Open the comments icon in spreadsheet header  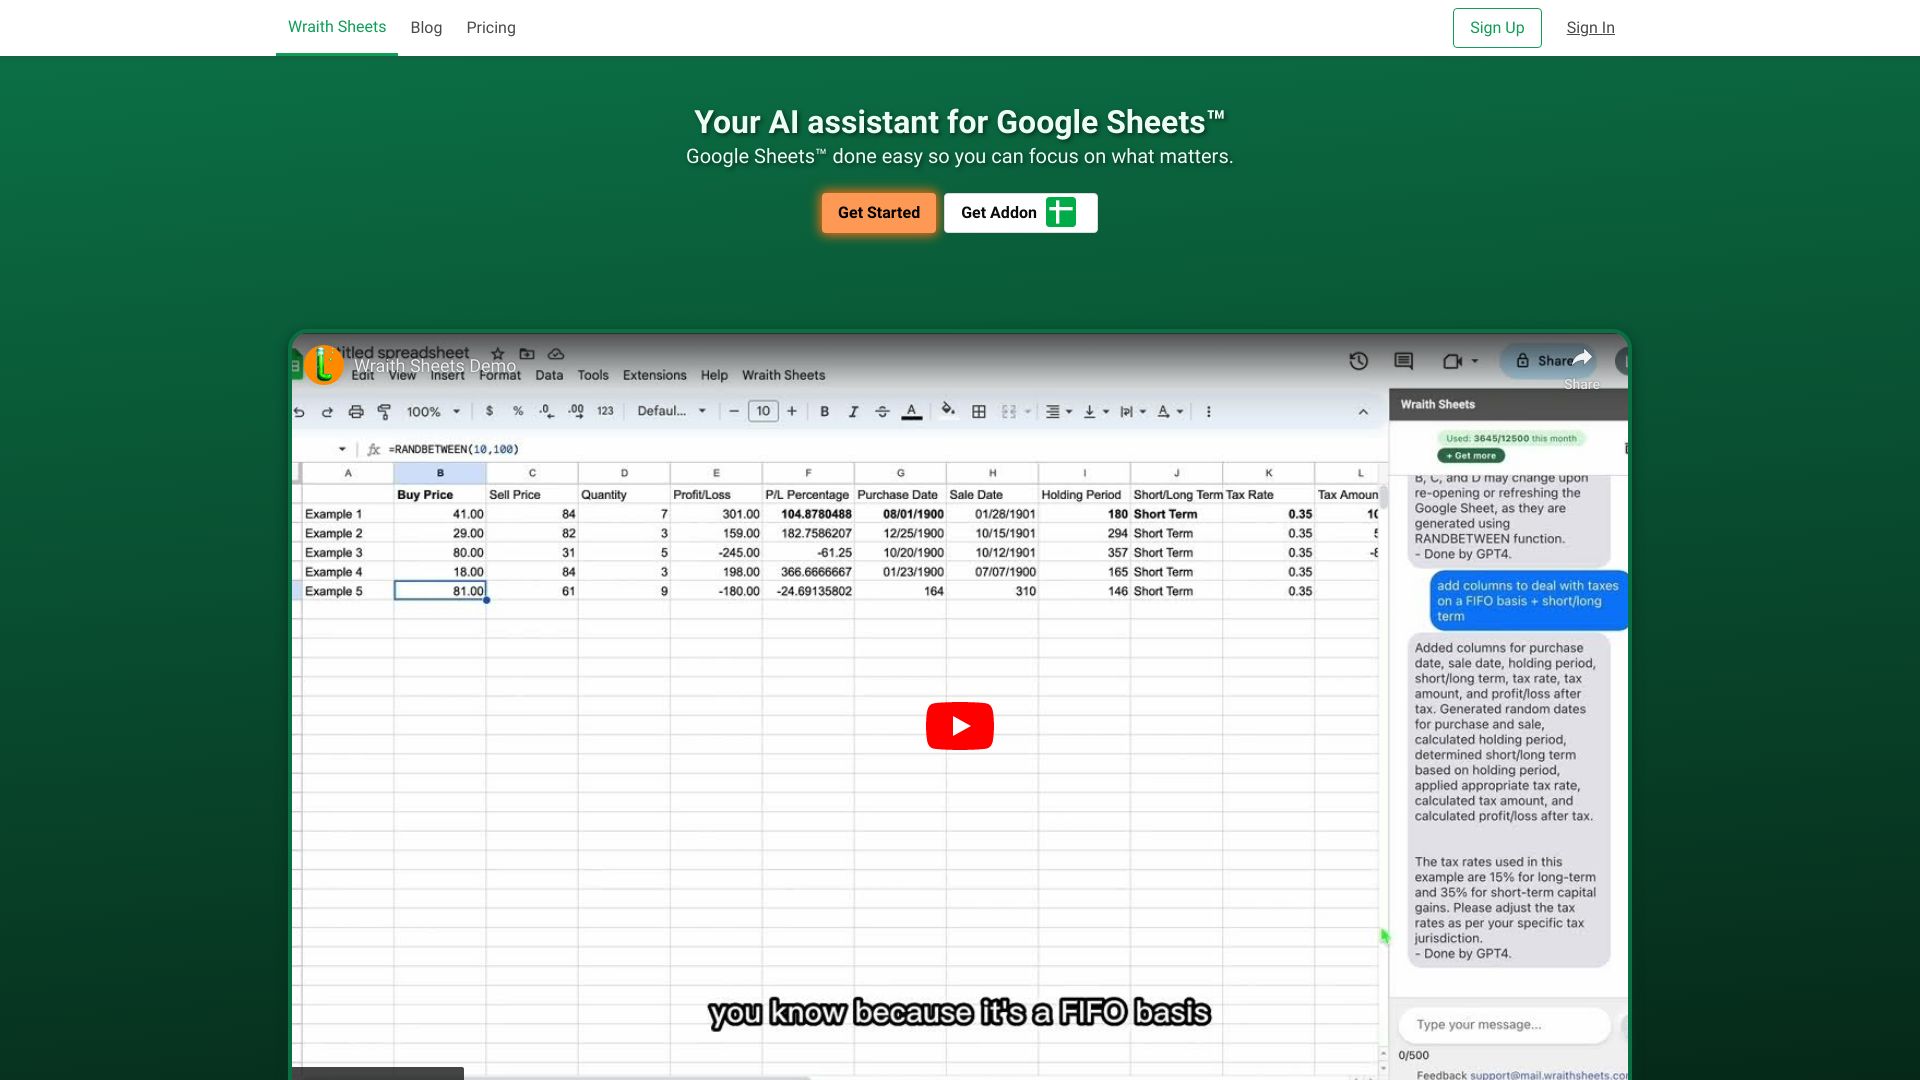click(x=1403, y=361)
